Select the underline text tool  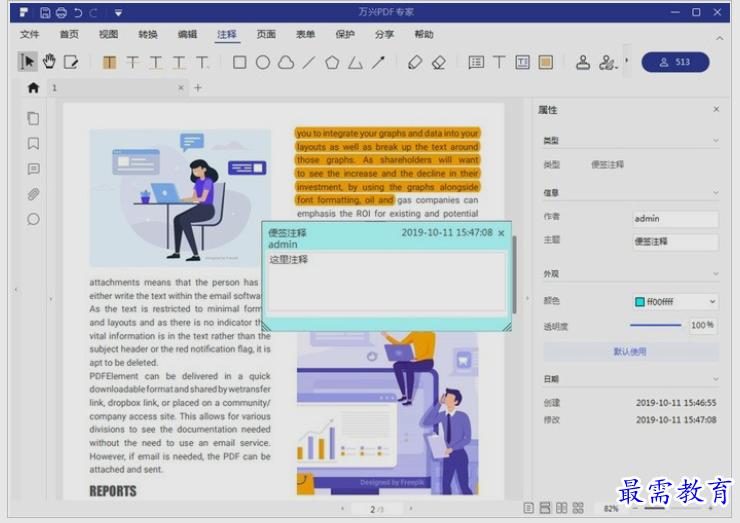[x=156, y=62]
